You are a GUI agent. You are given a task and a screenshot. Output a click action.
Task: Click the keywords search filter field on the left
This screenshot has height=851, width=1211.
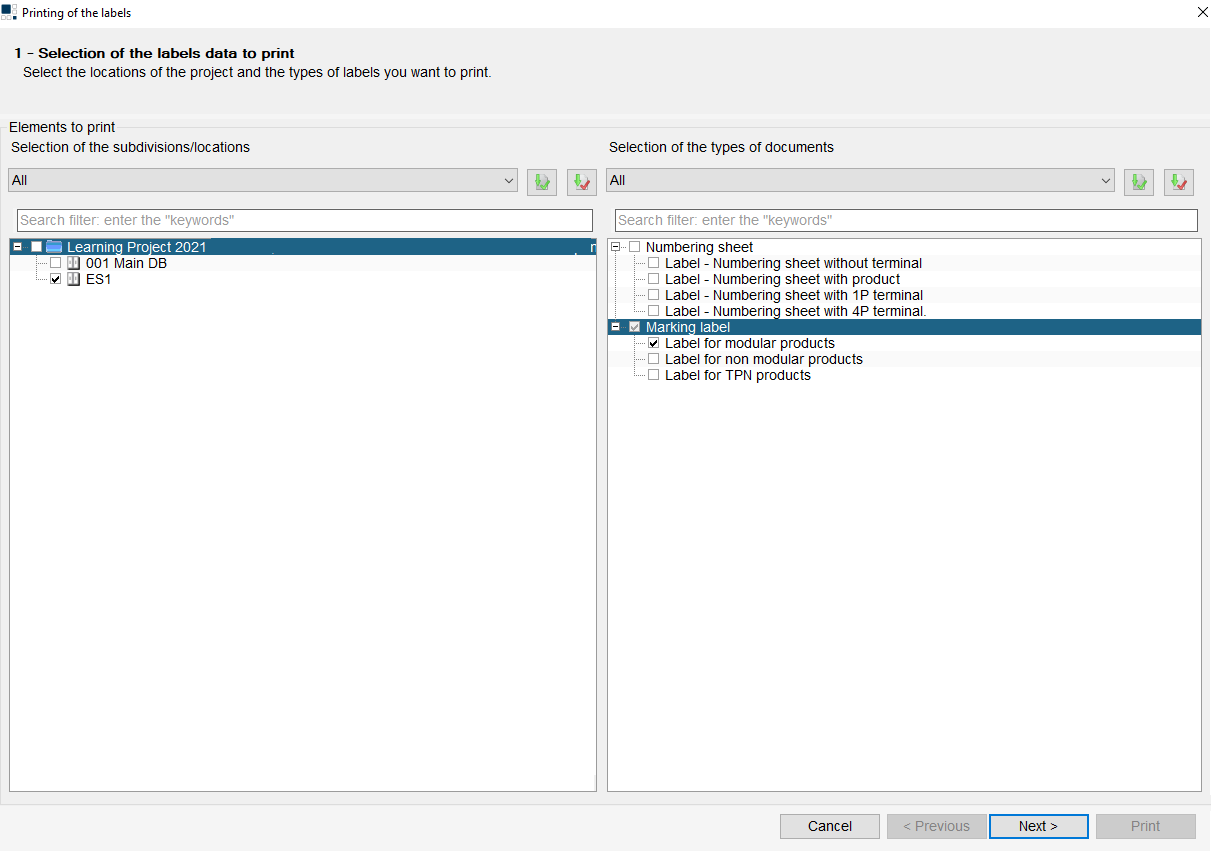coord(300,220)
